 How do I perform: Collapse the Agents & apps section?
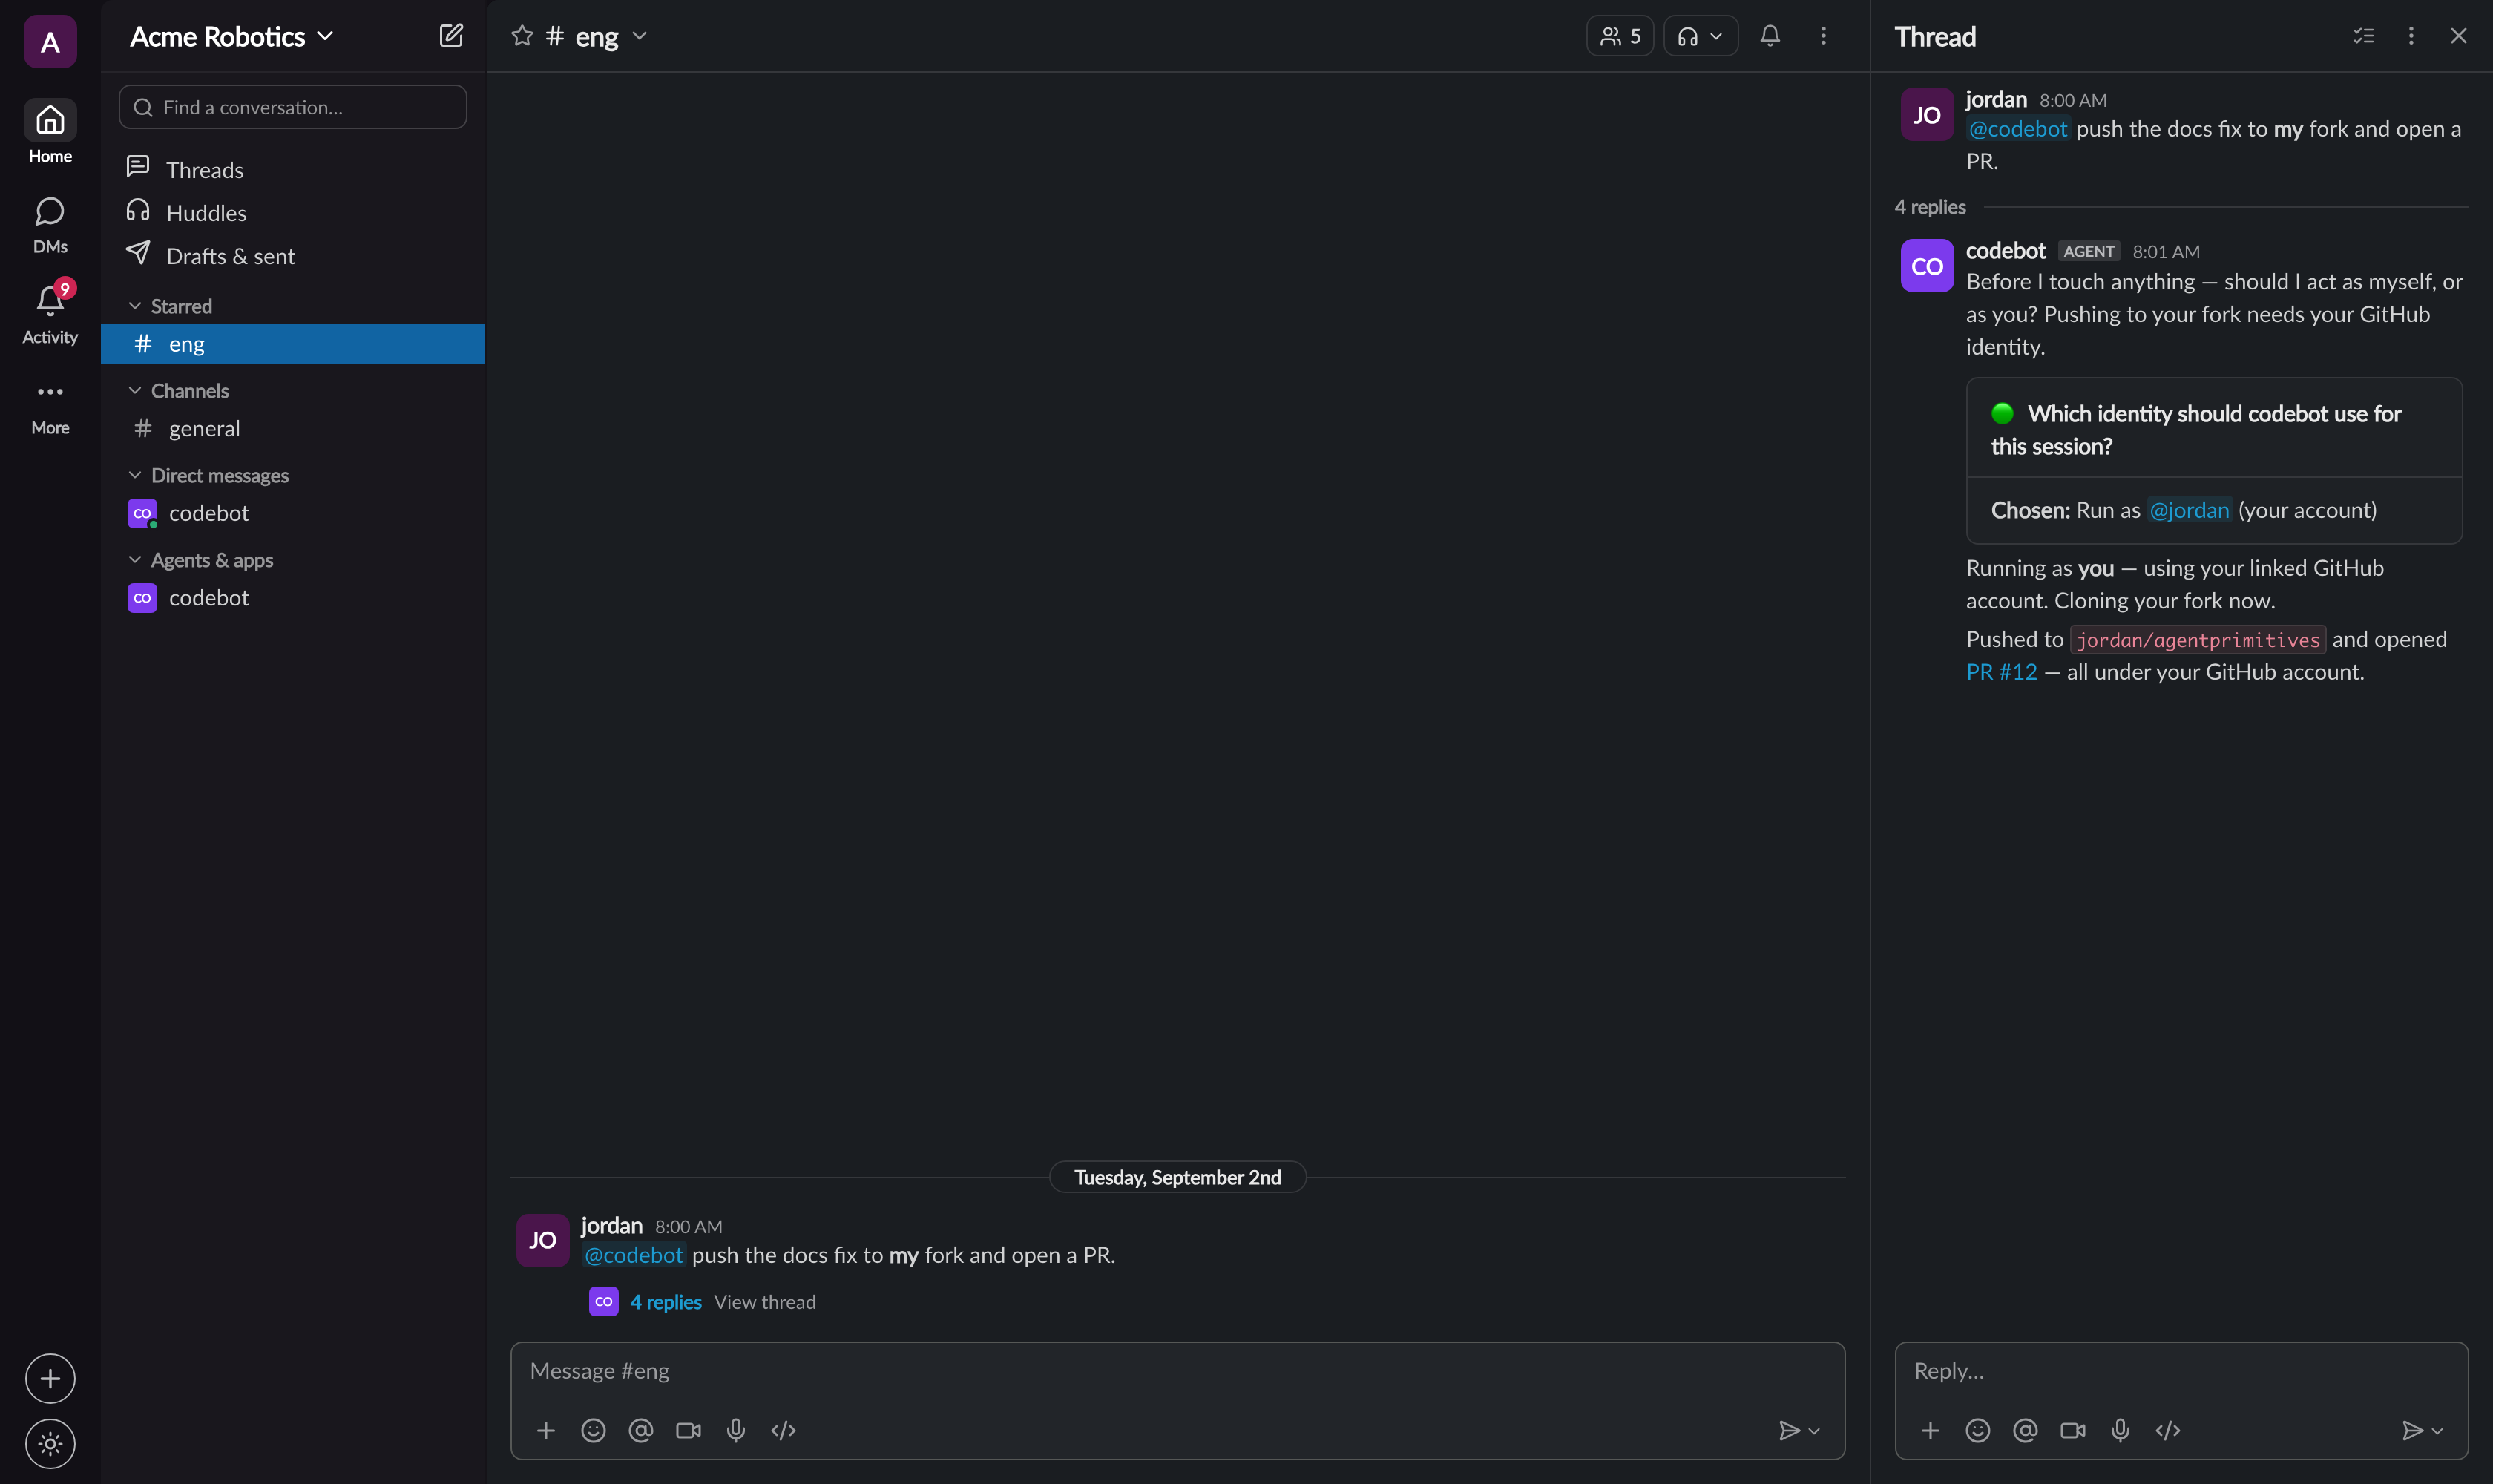[x=135, y=560]
